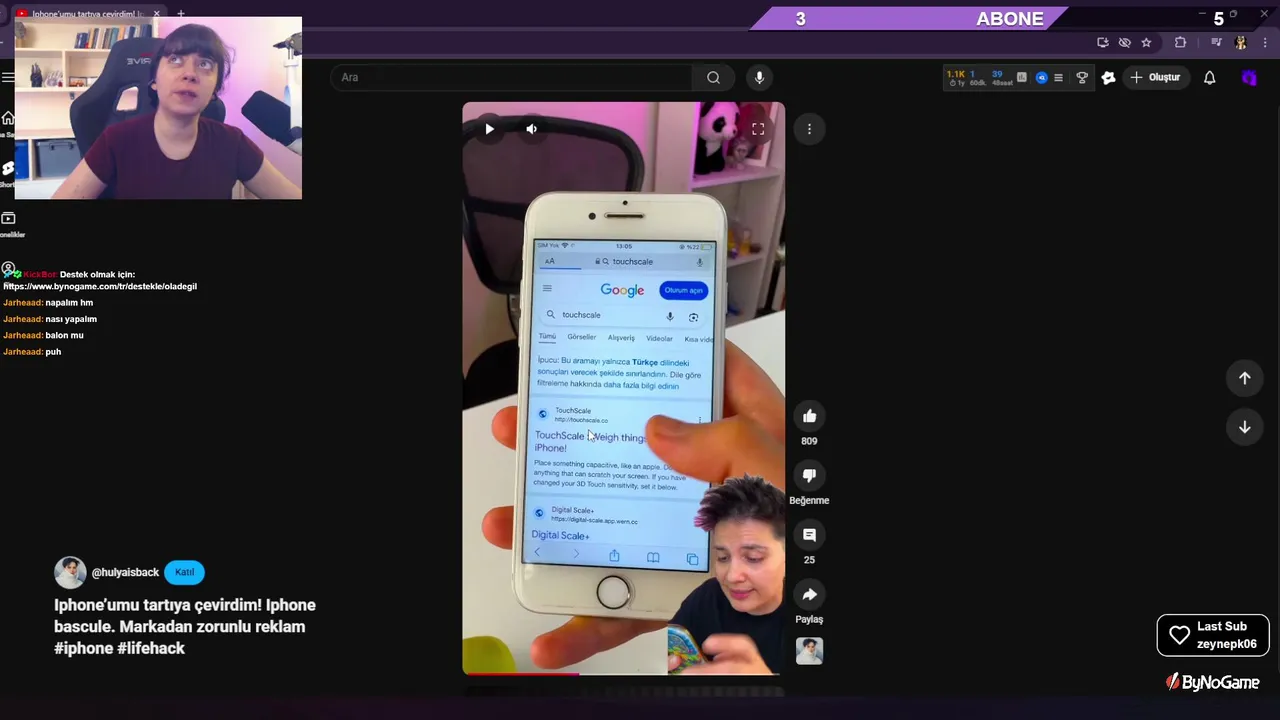The width and height of the screenshot is (1280, 720).
Task: Open the comments showing 25
Action: (809, 535)
